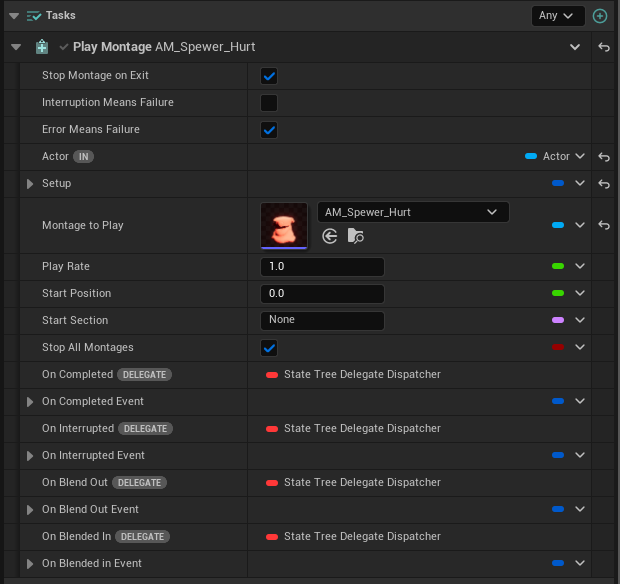Collapse the Tasks section
620x584 pixels.
[x=14, y=16]
